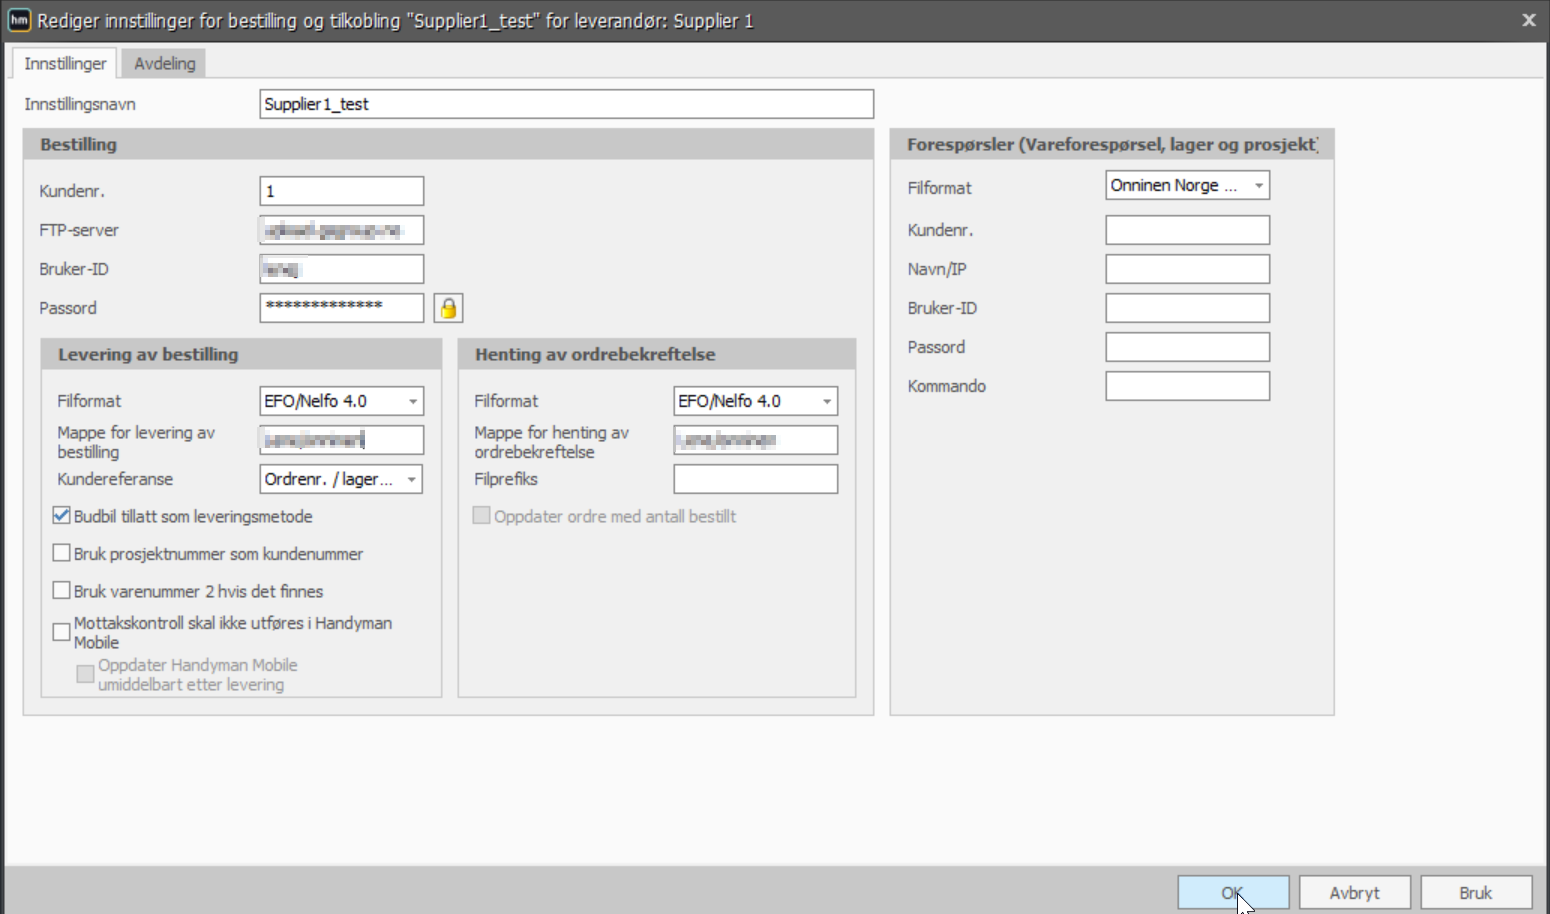Toggle Budbil tillatt som leveringsmetode checkbox

[x=61, y=516]
